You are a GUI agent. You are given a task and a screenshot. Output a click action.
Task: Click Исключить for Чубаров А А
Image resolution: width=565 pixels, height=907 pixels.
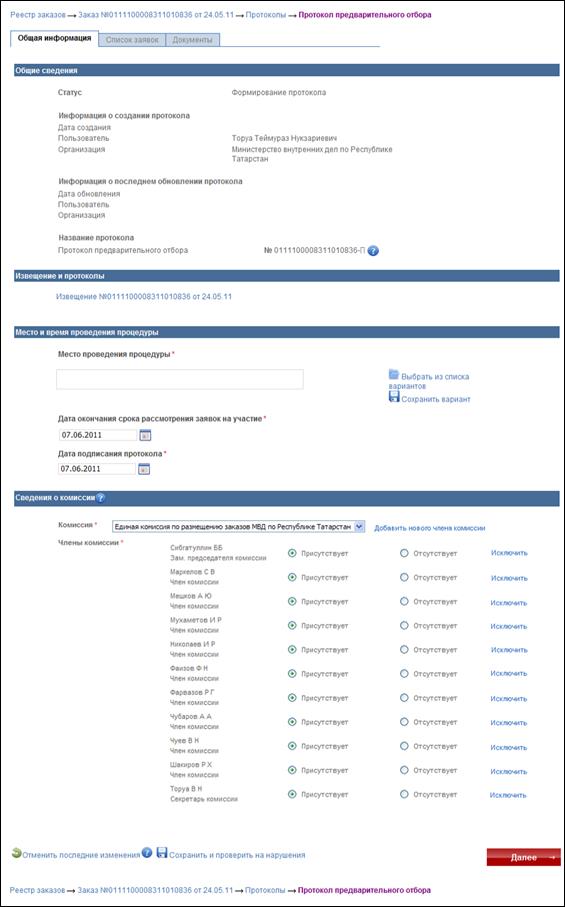(x=509, y=723)
